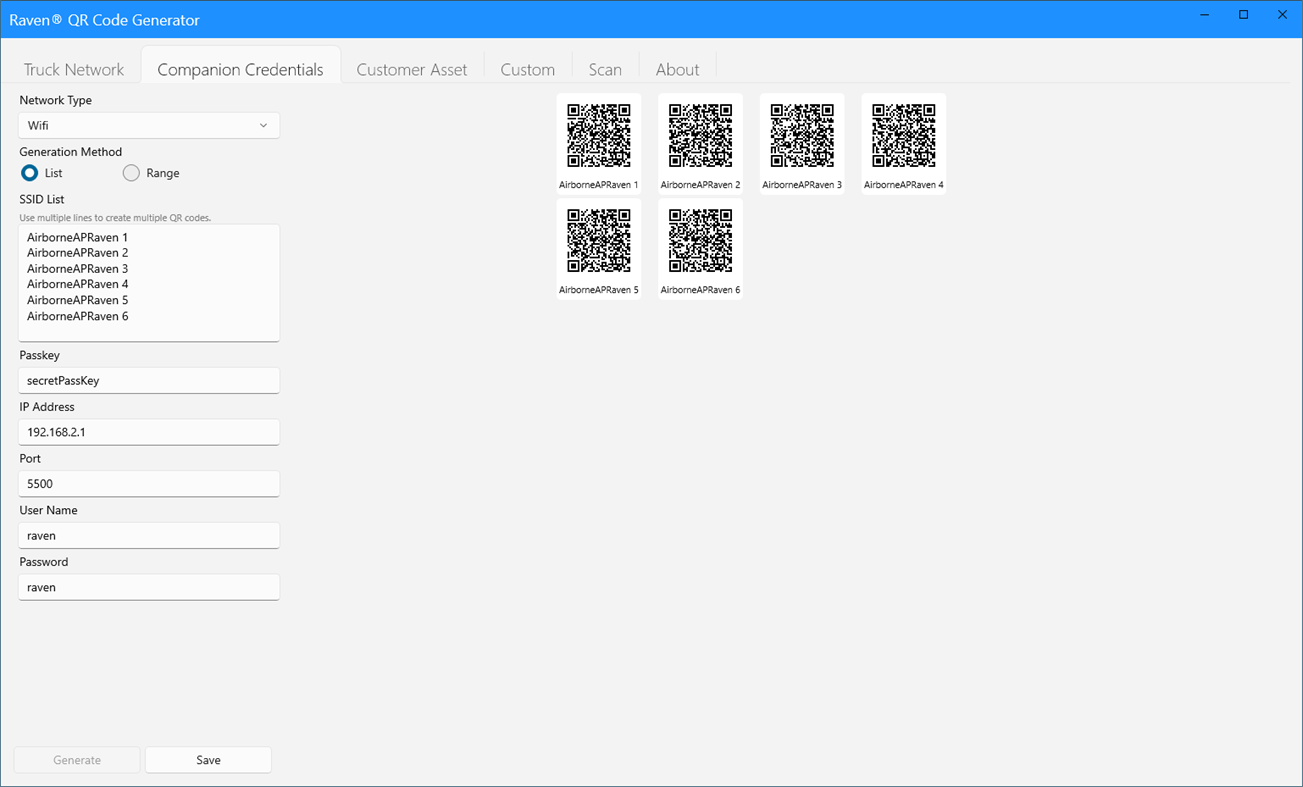Click the User Name input
This screenshot has height=787, width=1303.
(149, 535)
